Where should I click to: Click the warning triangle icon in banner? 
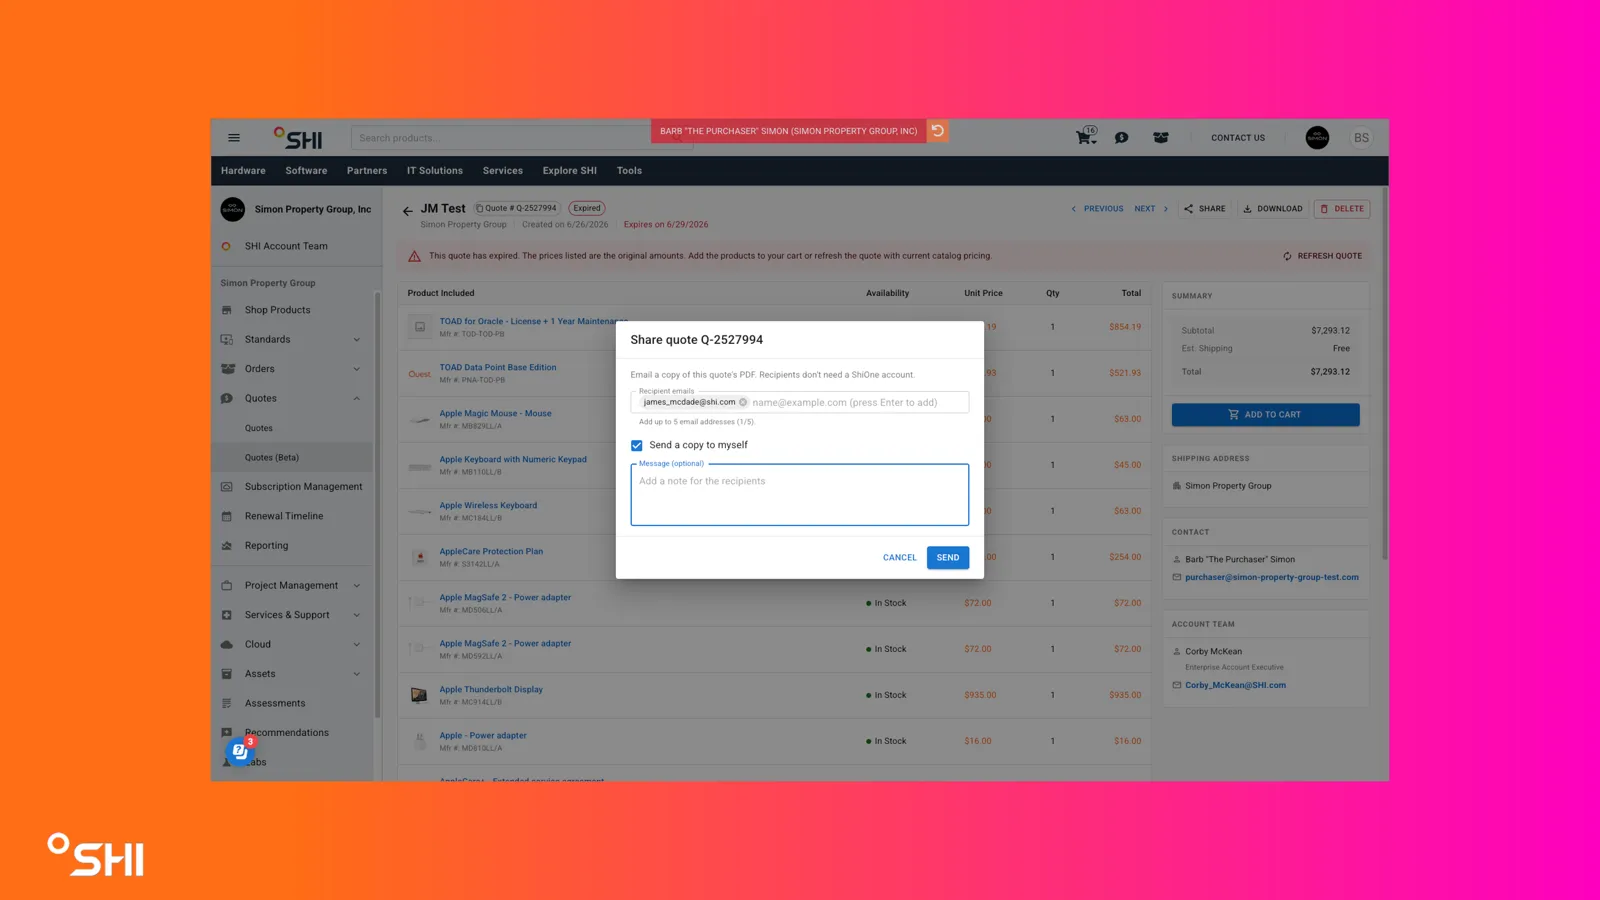click(x=414, y=256)
